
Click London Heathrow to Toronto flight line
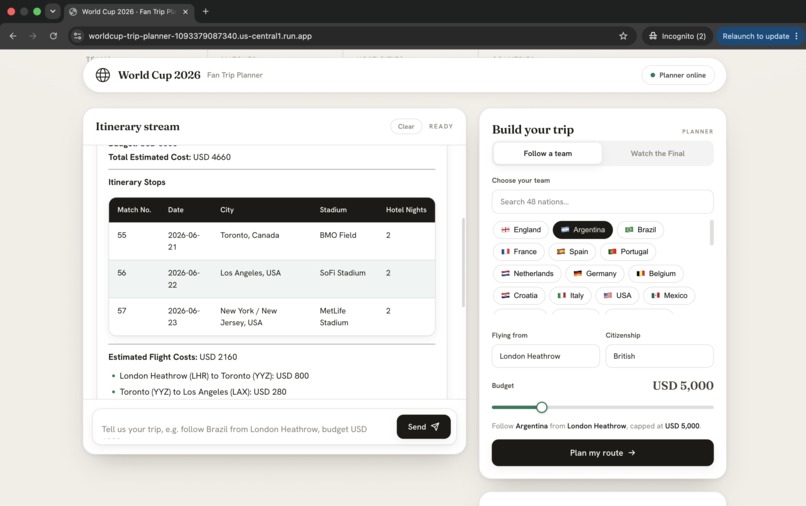point(214,376)
